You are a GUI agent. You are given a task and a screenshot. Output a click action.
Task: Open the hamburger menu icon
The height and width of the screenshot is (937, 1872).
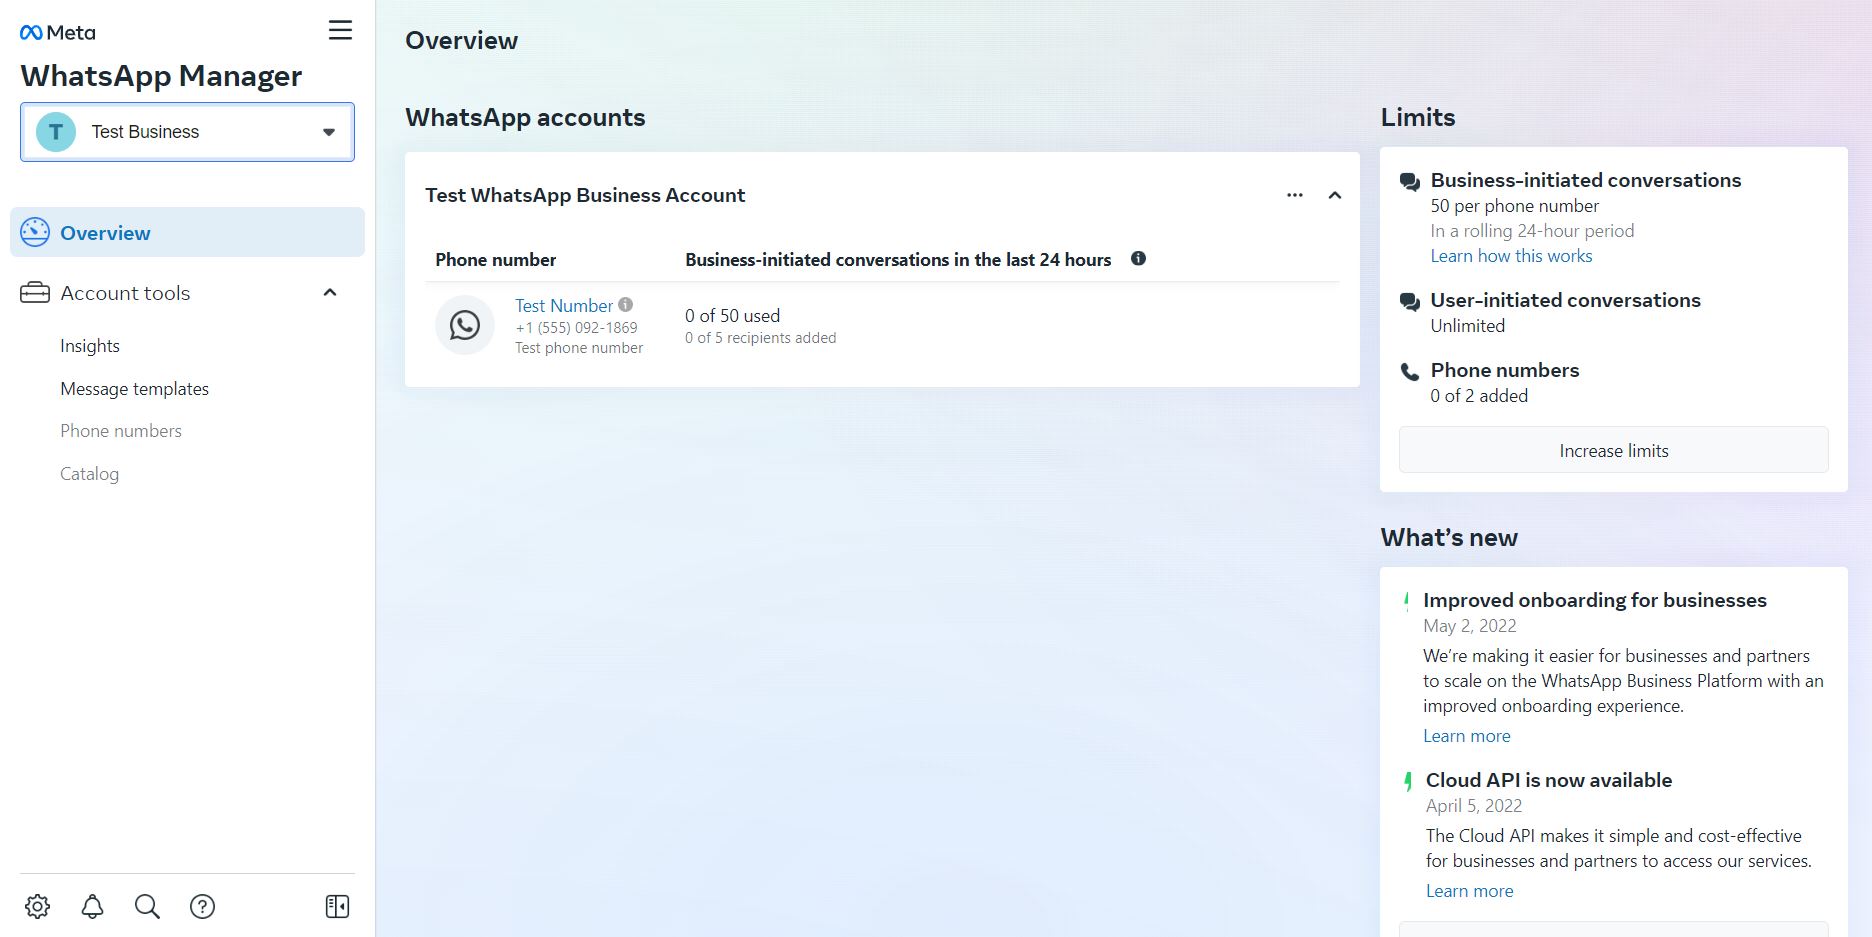340,30
